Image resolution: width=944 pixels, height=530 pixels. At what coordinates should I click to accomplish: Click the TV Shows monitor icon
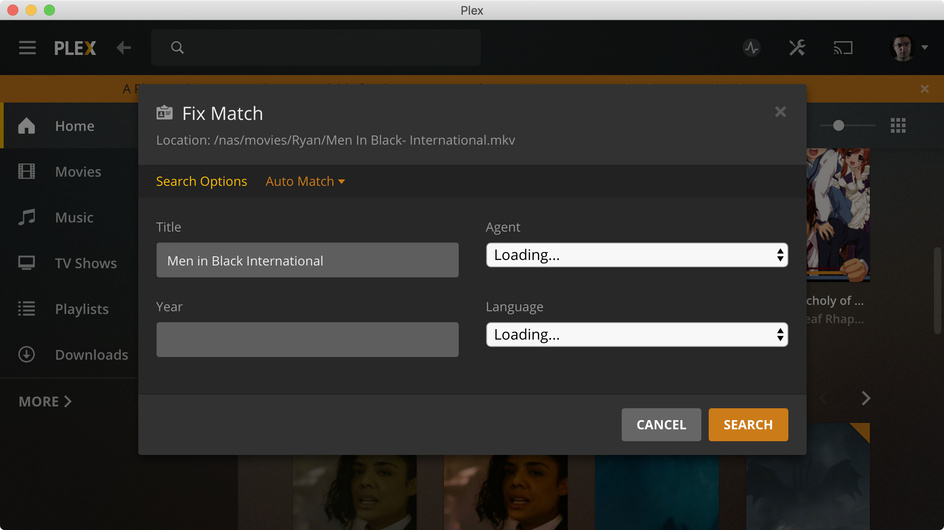coord(26,263)
